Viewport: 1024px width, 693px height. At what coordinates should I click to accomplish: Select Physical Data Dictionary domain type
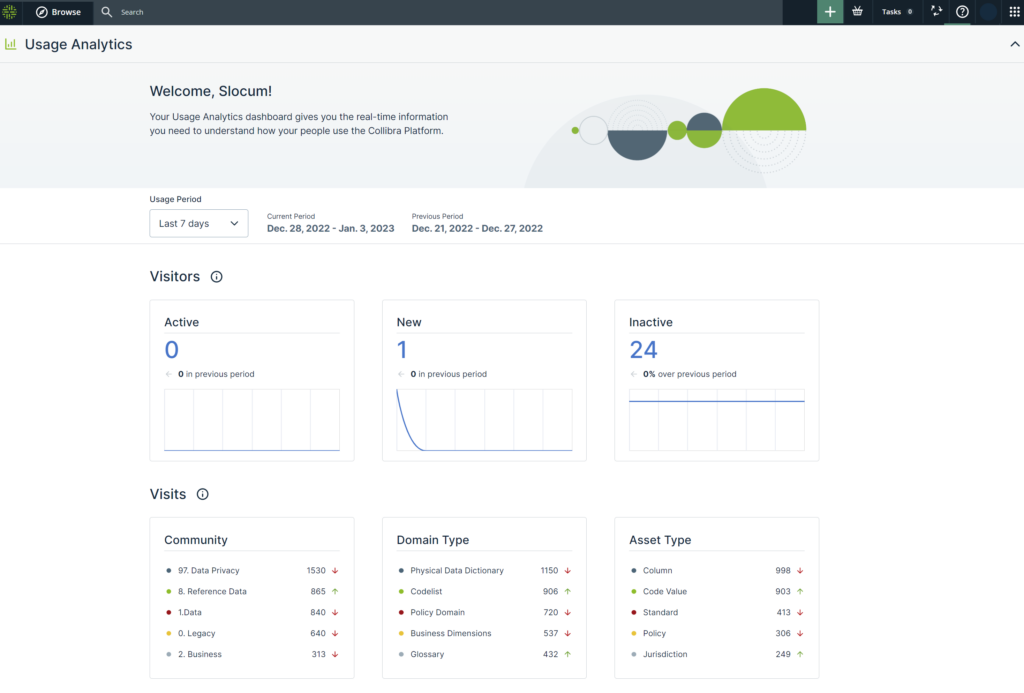(x=456, y=570)
